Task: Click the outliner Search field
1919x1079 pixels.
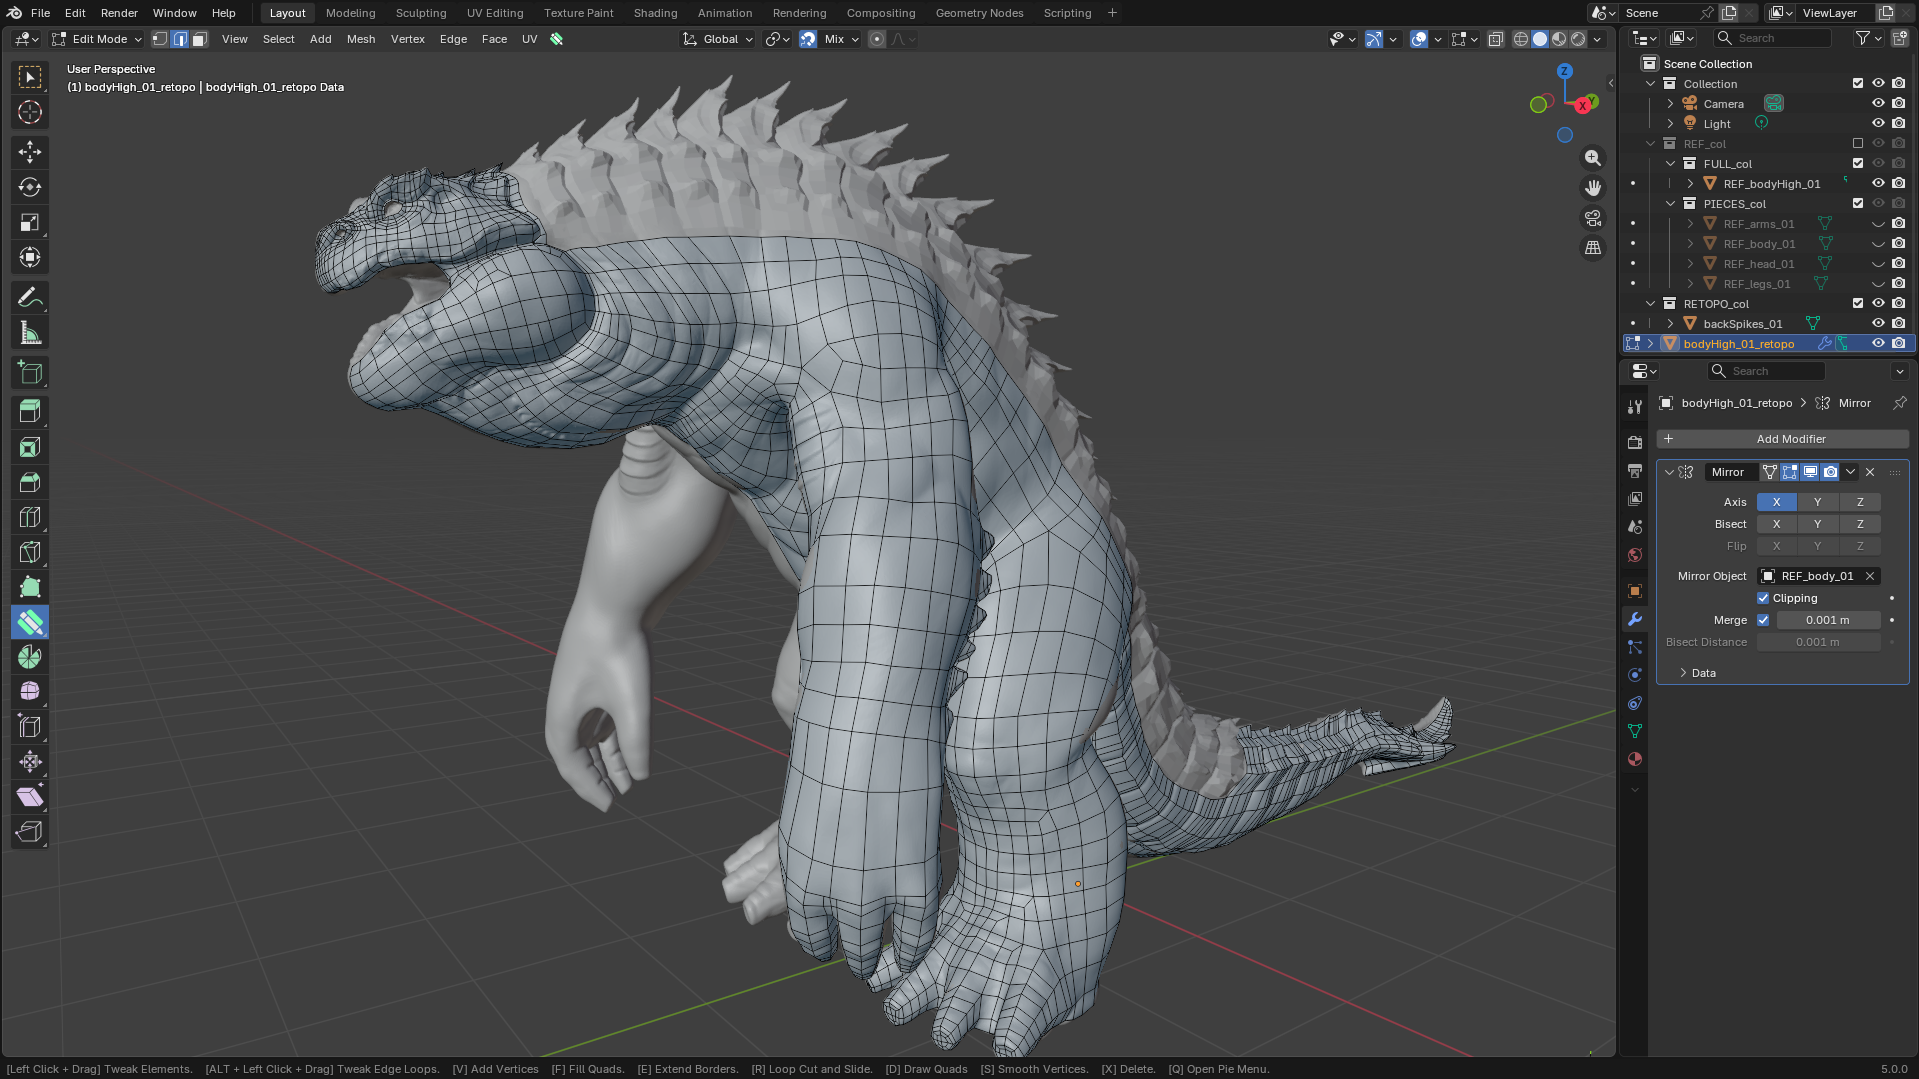Action: [1774, 38]
